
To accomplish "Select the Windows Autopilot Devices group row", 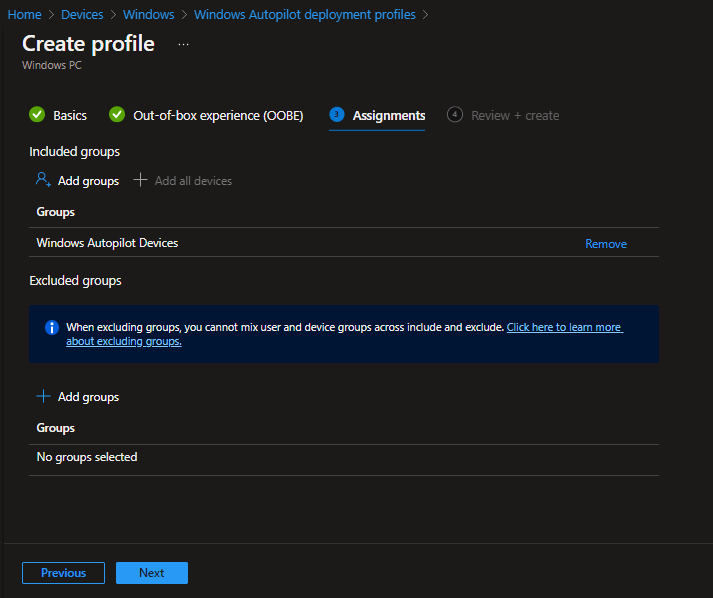I will click(x=344, y=242).
